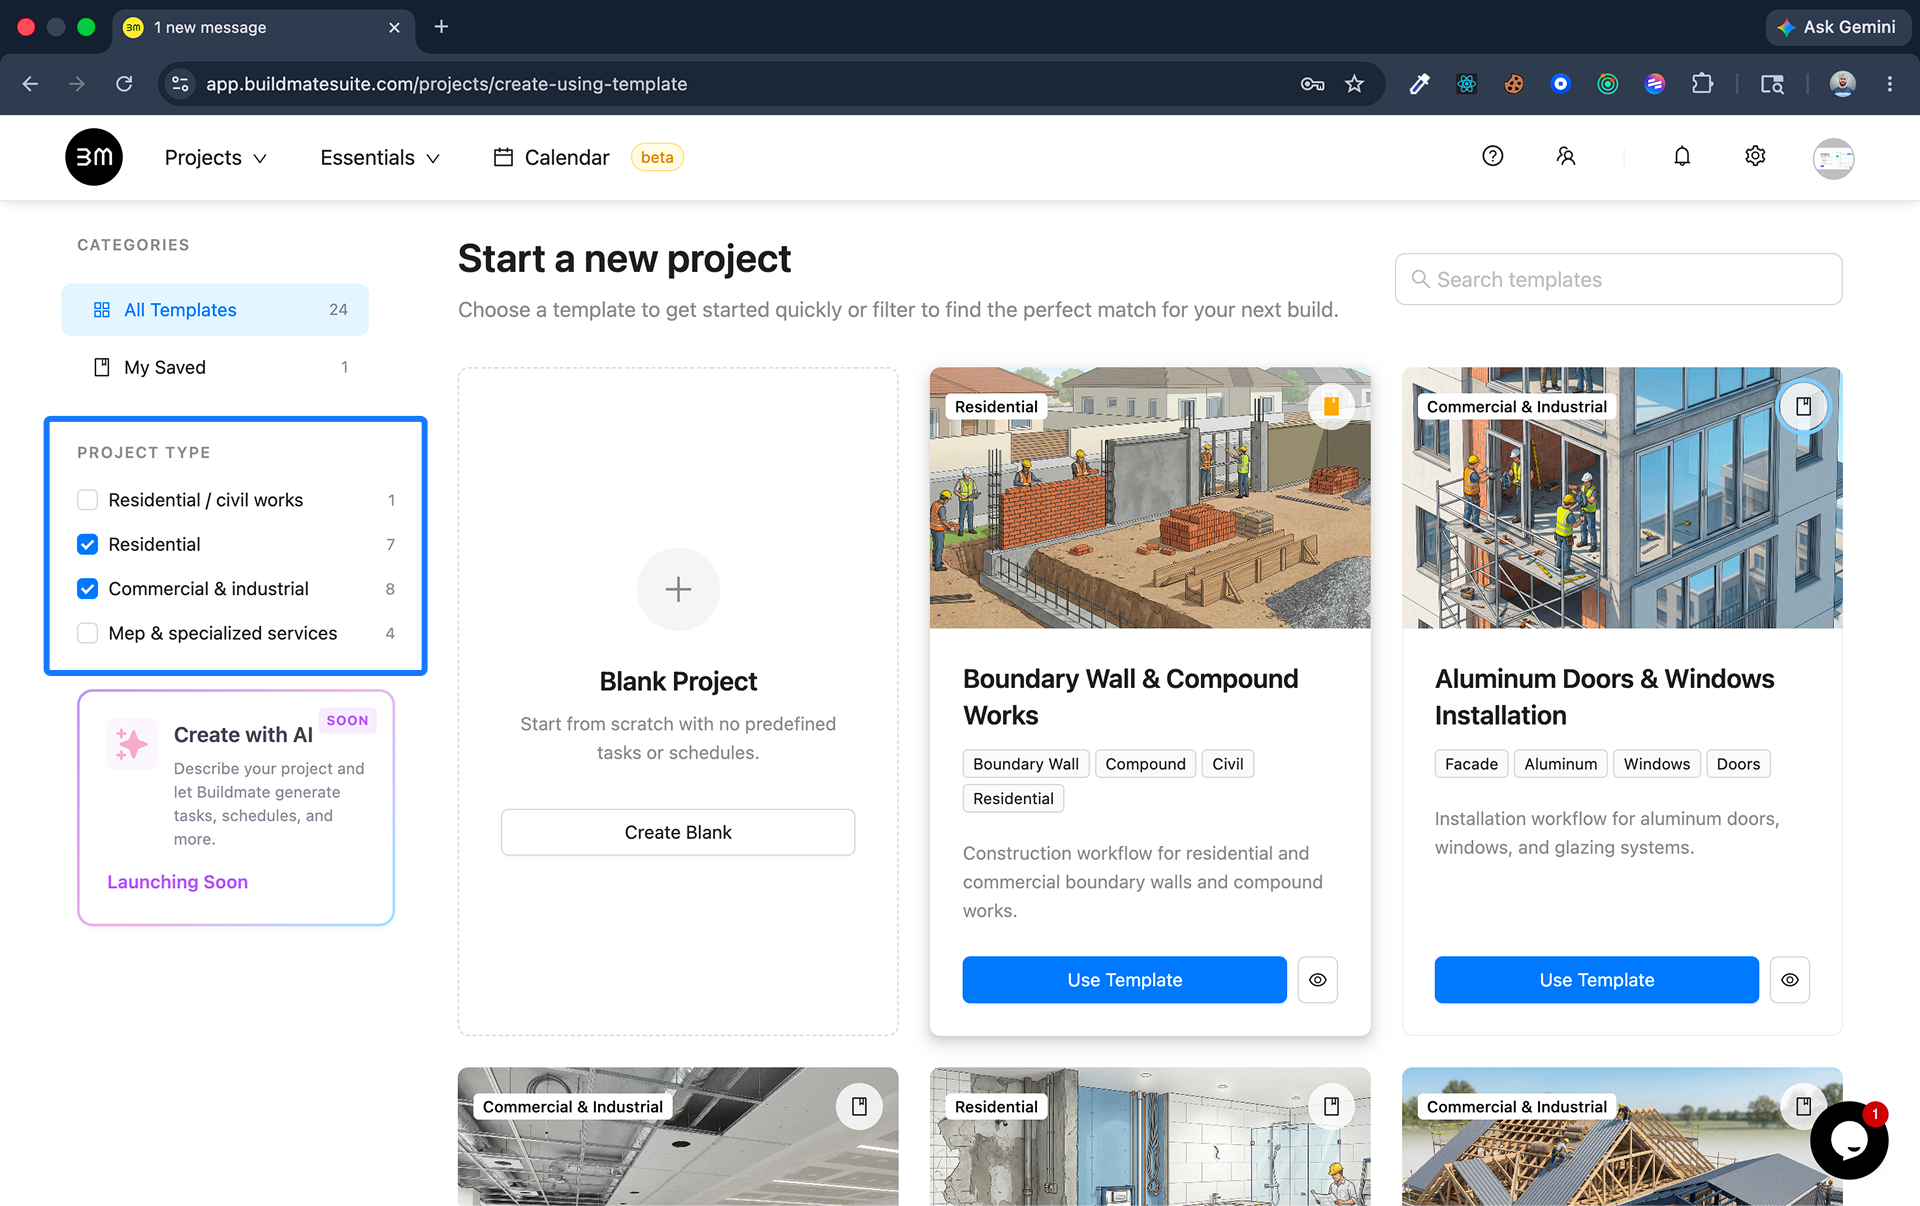Open the password key icon in address bar

[1312, 84]
